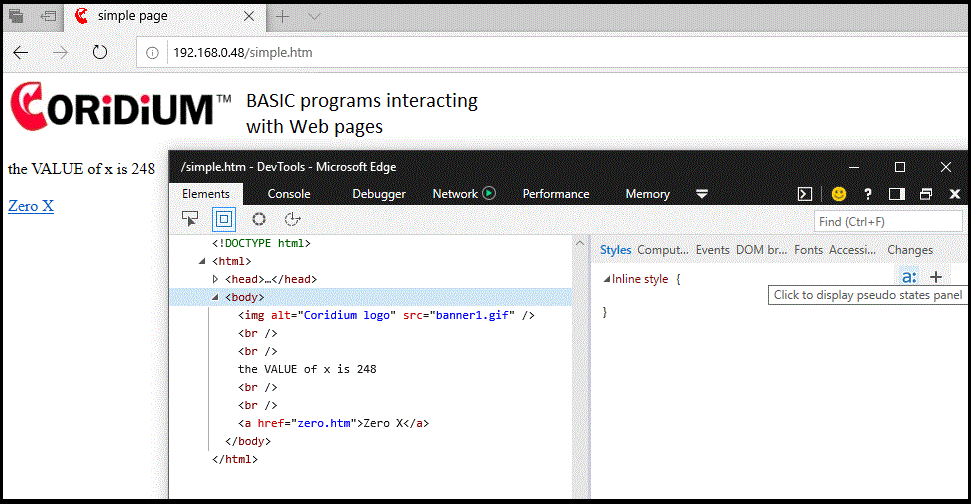Expand the collapsed head element
The image size is (971, 504).
[215, 279]
